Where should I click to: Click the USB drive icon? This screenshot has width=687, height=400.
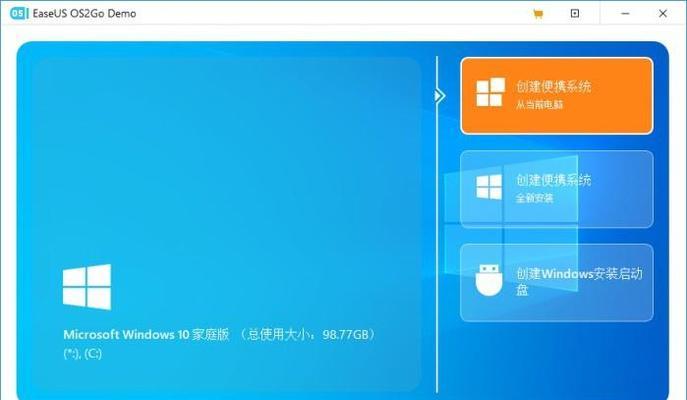tap(489, 280)
